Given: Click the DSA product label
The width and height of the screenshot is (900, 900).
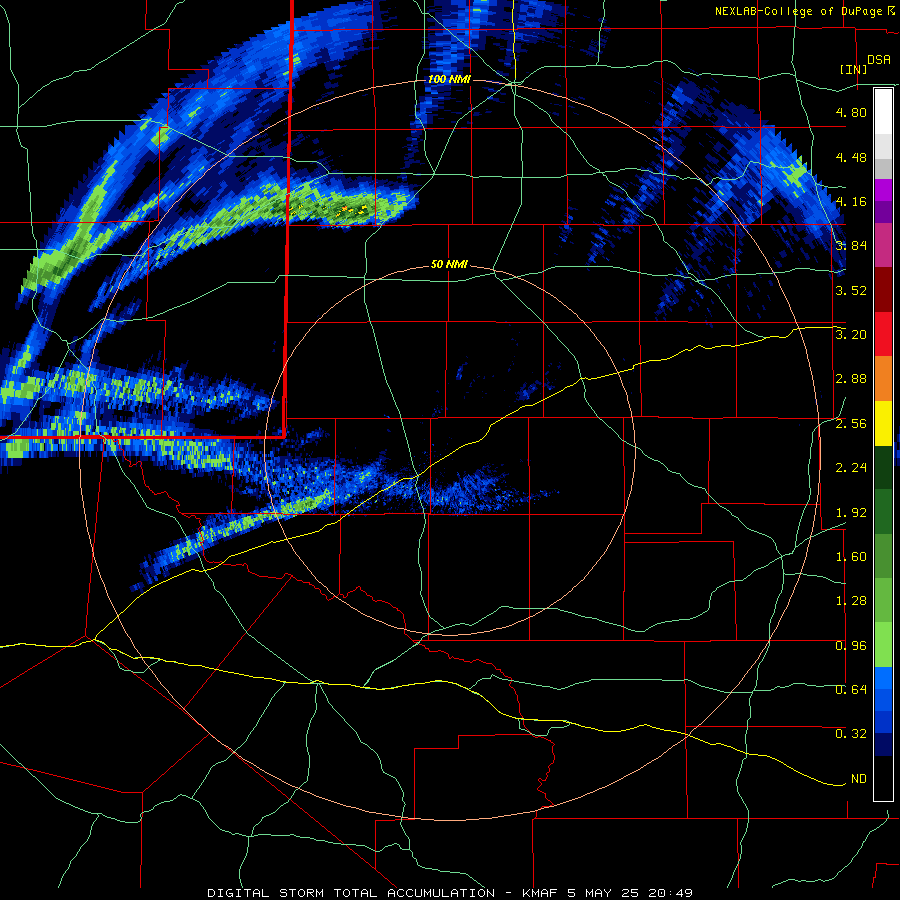Looking at the screenshot, I should [x=878, y=60].
